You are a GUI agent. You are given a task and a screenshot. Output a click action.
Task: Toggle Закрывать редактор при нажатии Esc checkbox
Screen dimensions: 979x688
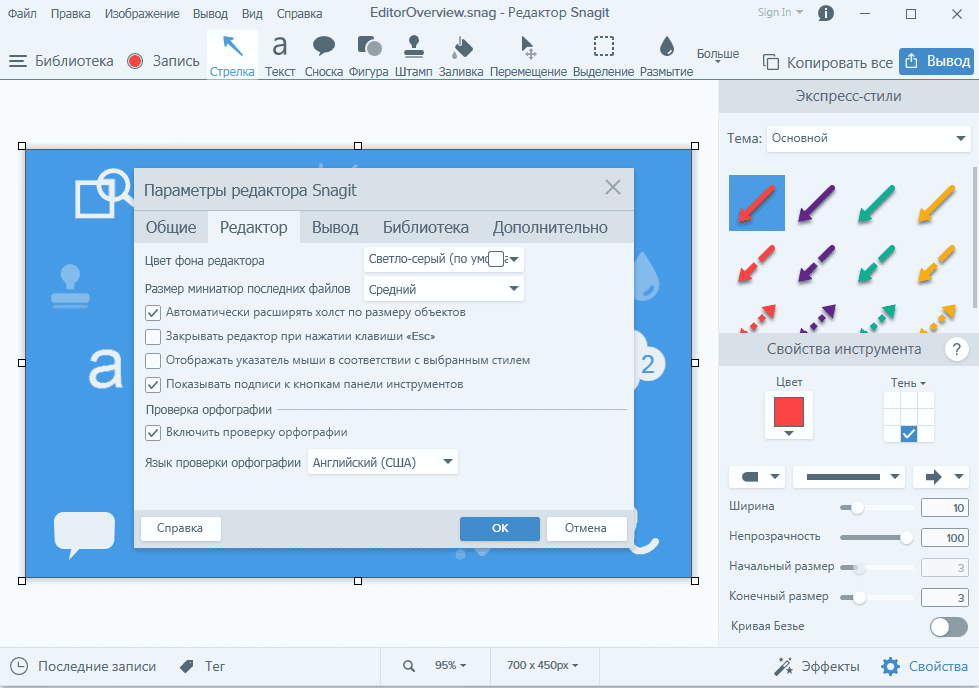coord(153,337)
